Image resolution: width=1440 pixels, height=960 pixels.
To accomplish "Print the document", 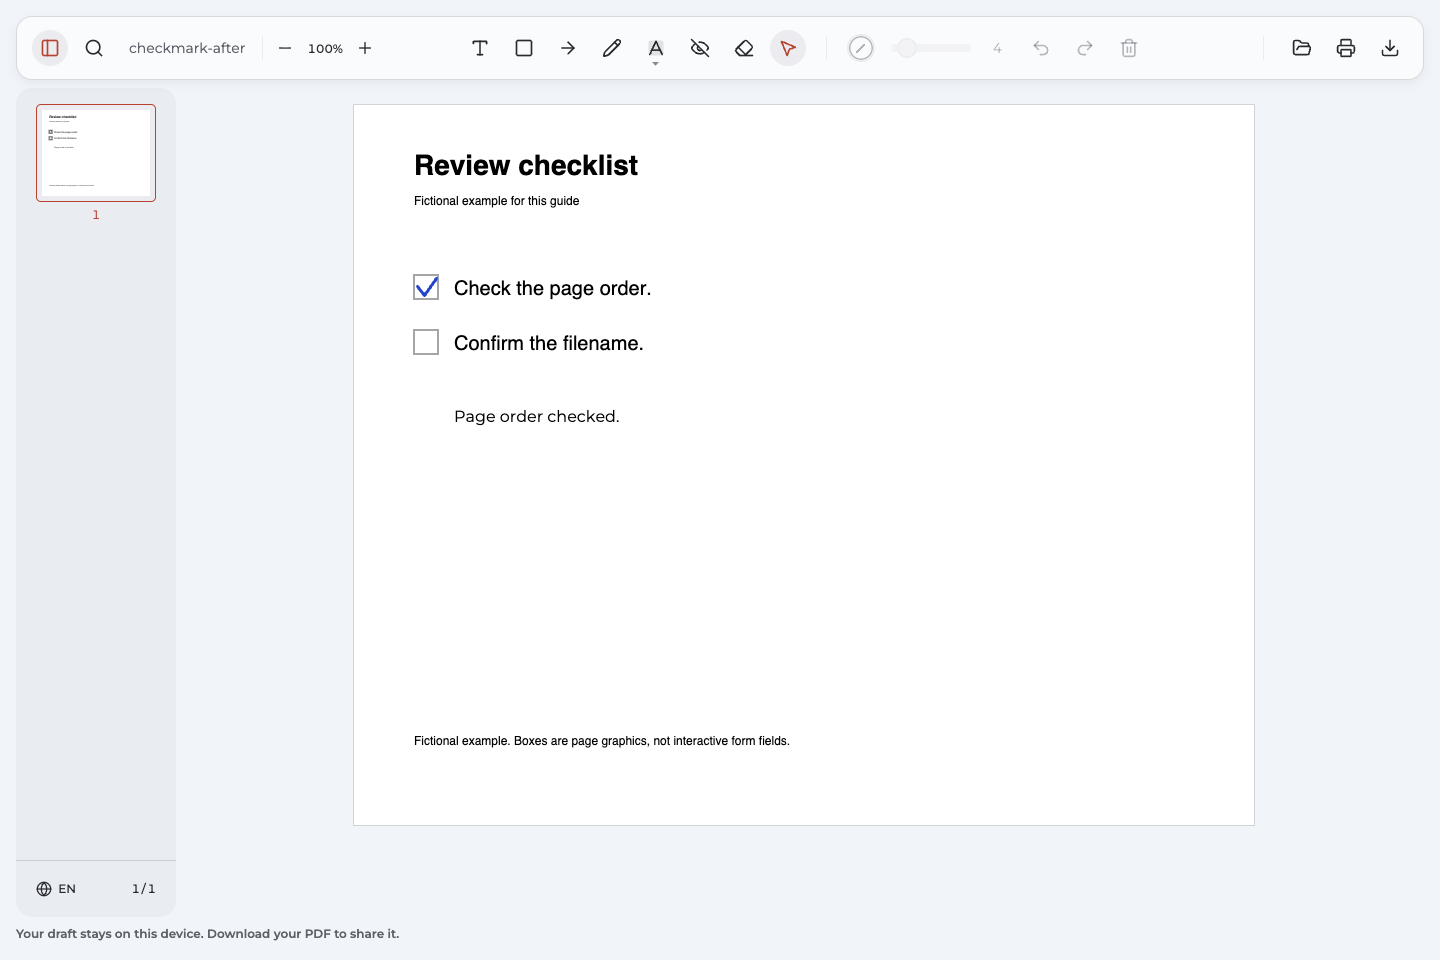I will click(x=1346, y=48).
